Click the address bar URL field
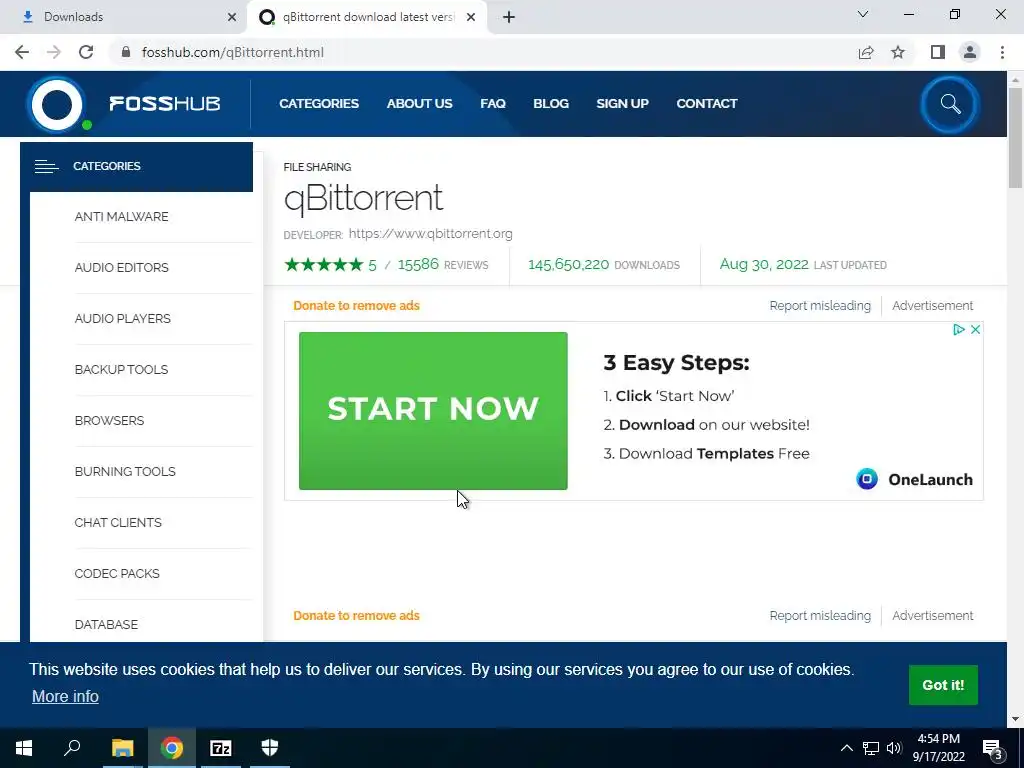Viewport: 1024px width, 768px height. coord(483,52)
